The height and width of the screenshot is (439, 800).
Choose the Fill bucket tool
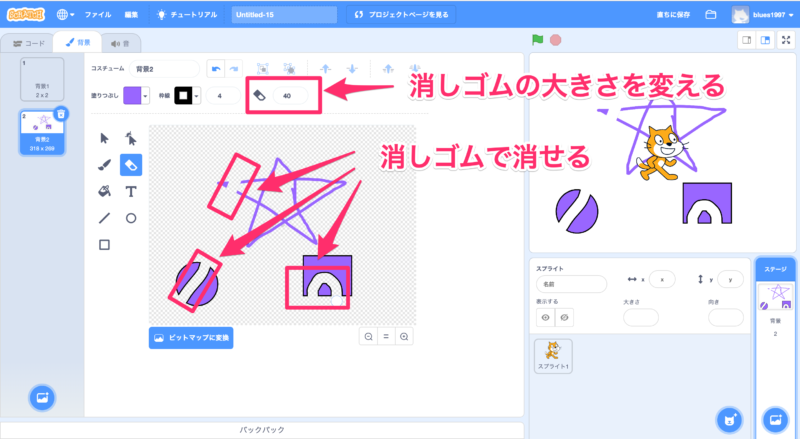tap(105, 191)
